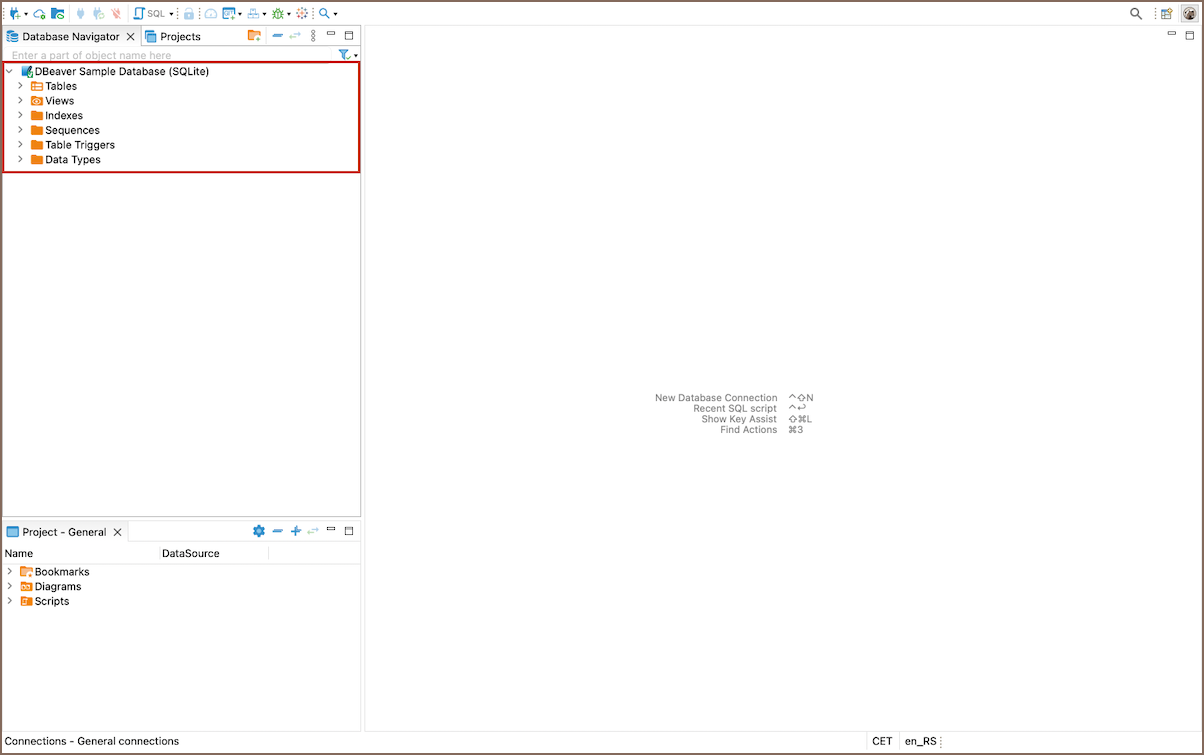Screen dimensions: 1204x755
Task: Select the Database Navigator tab
Action: coord(70,37)
